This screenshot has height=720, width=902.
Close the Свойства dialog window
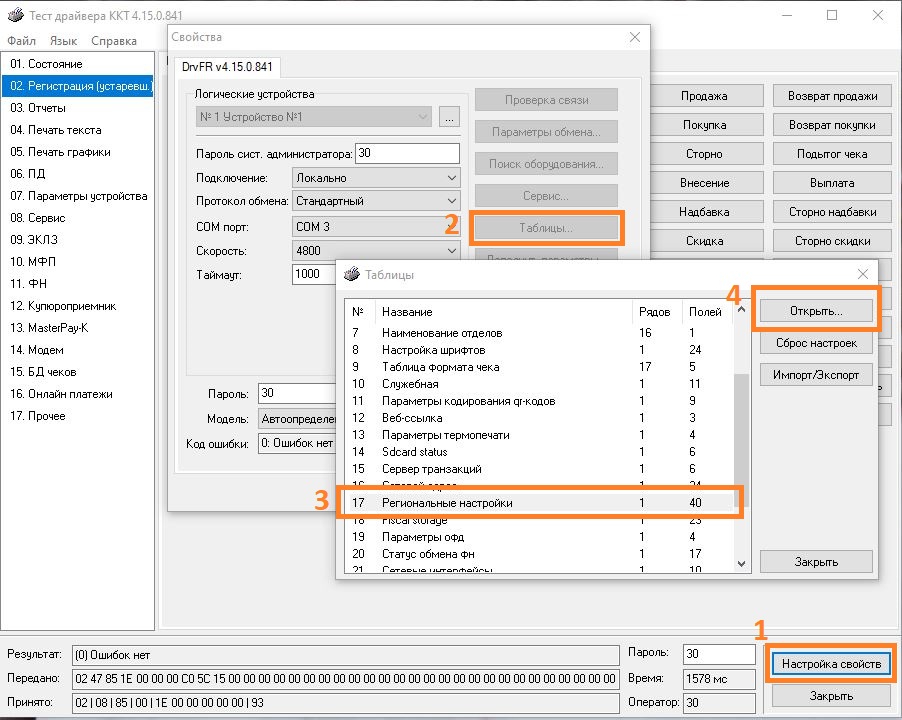click(634, 37)
